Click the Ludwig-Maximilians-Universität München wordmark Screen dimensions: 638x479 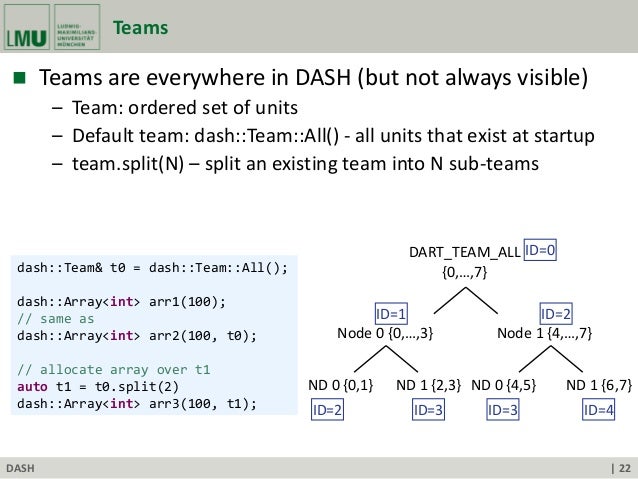pyautogui.click(x=77, y=27)
